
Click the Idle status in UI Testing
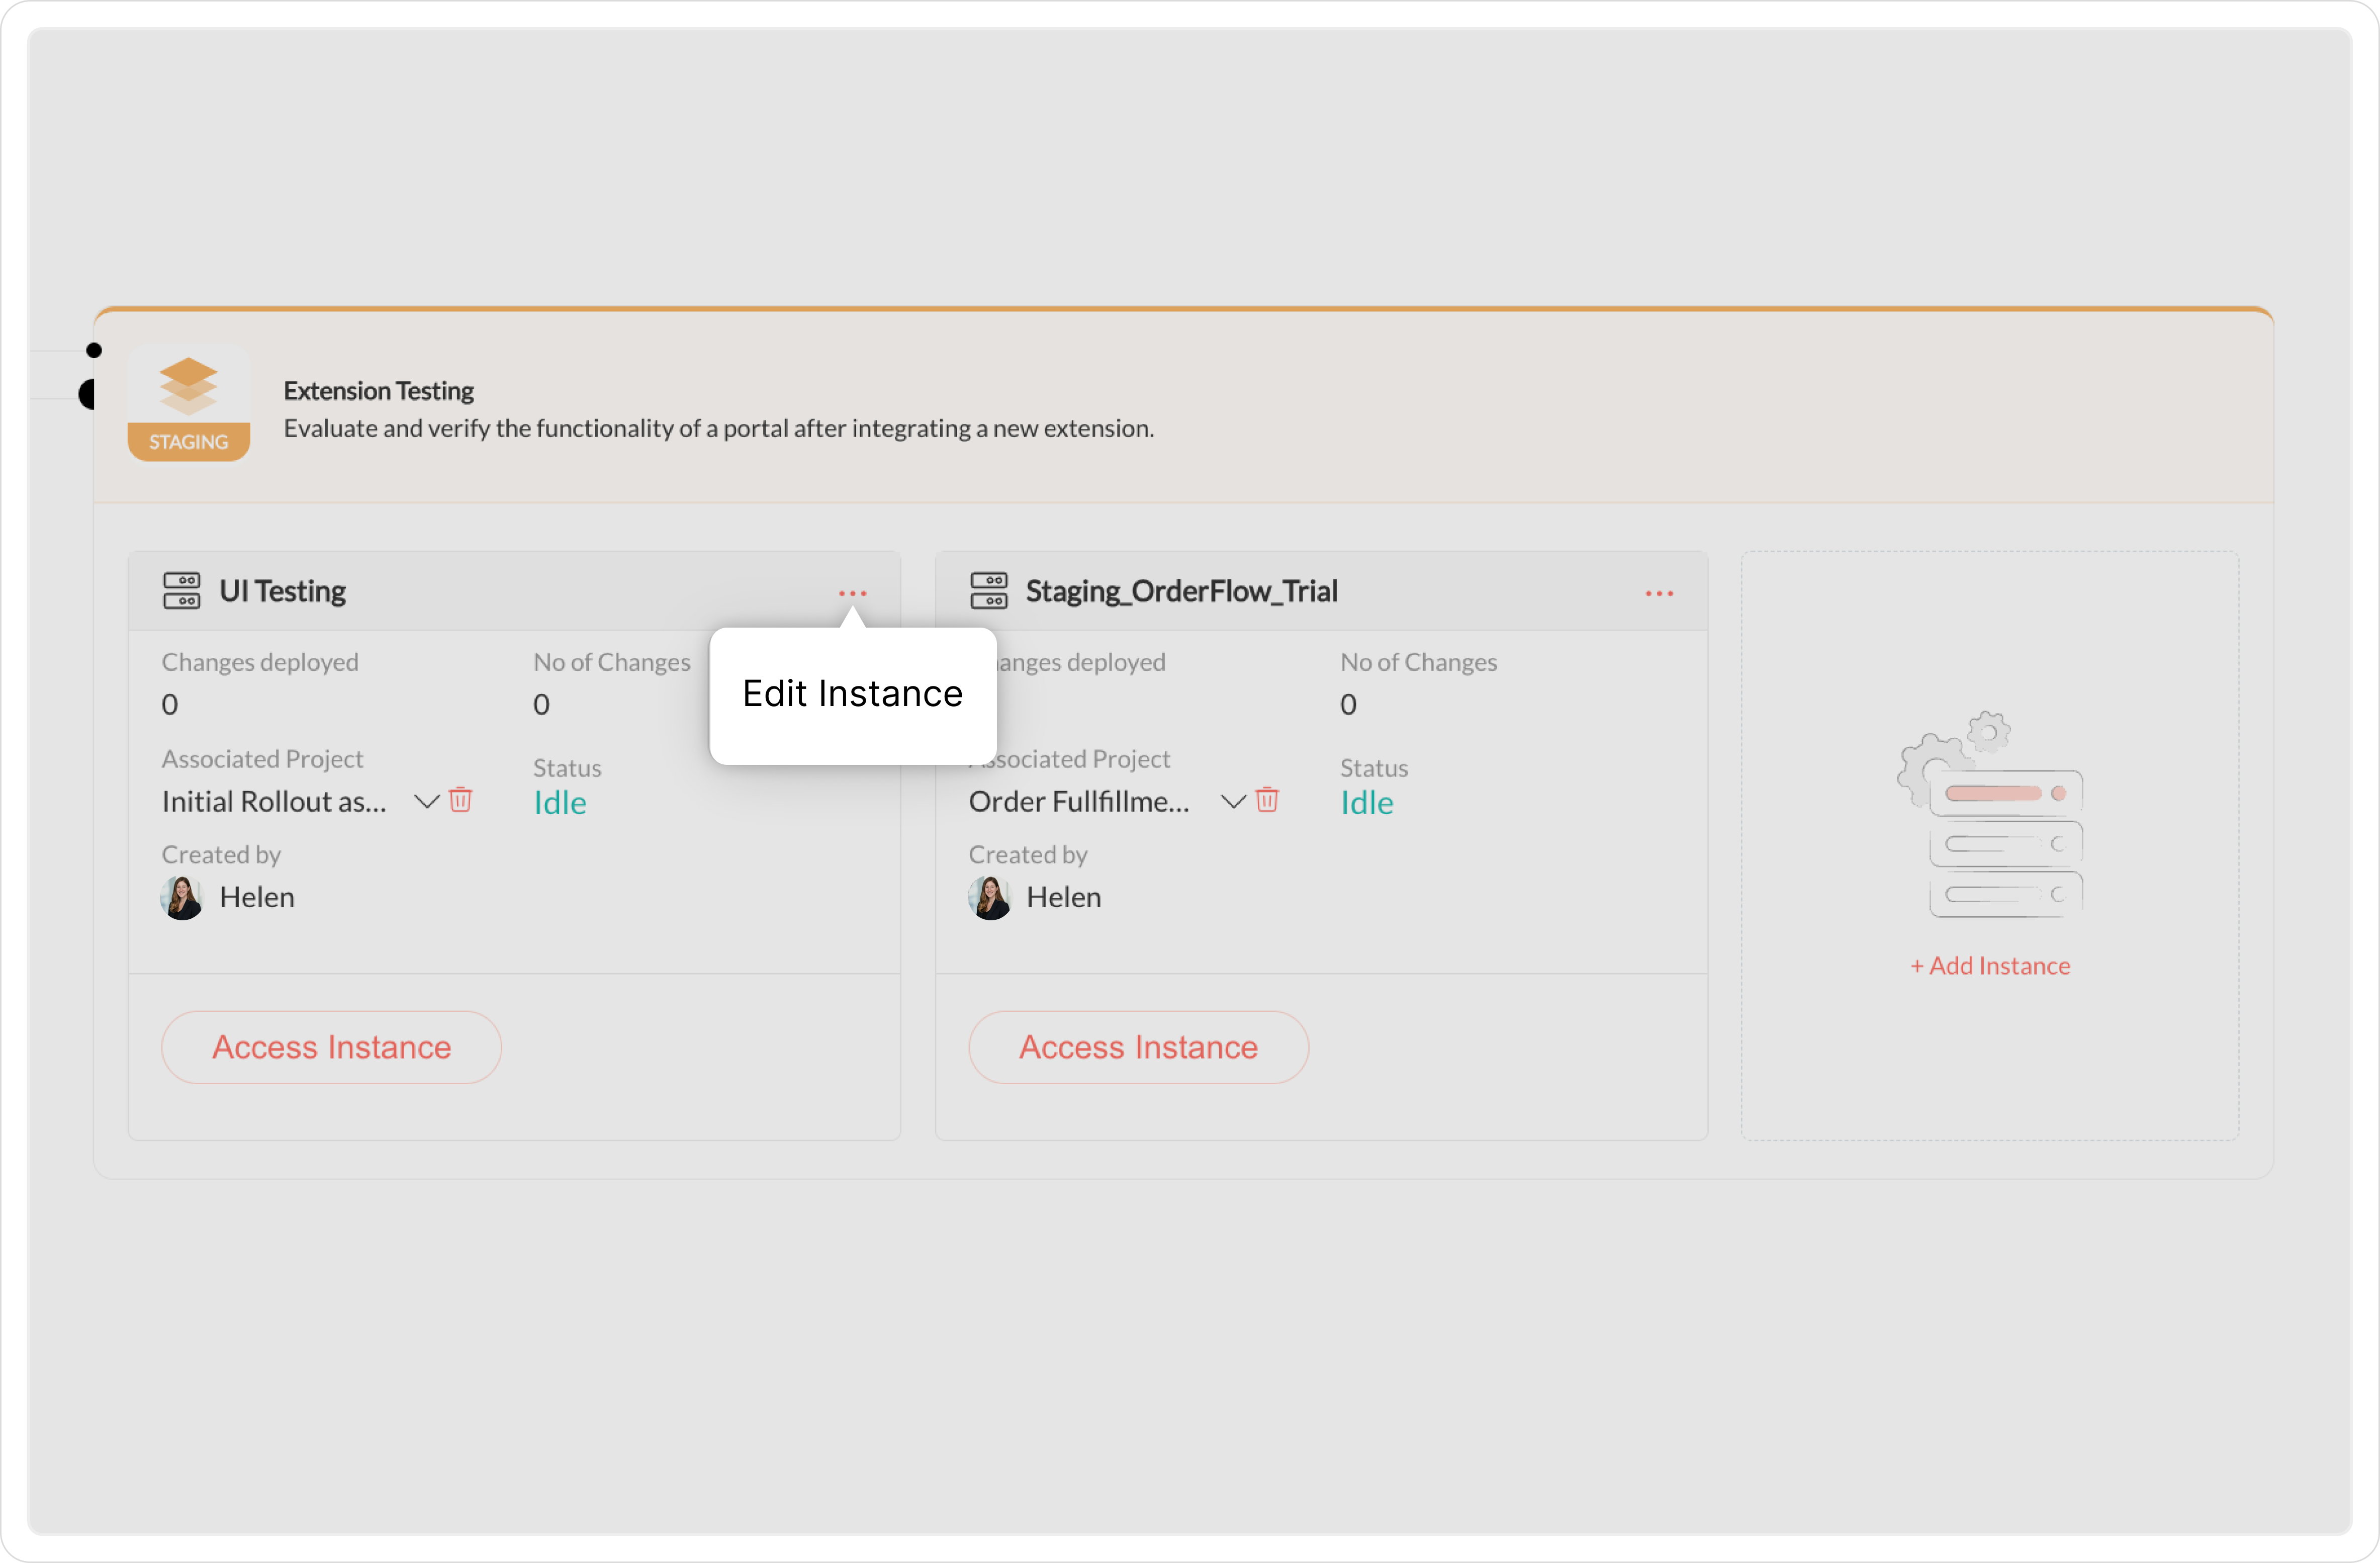[560, 803]
